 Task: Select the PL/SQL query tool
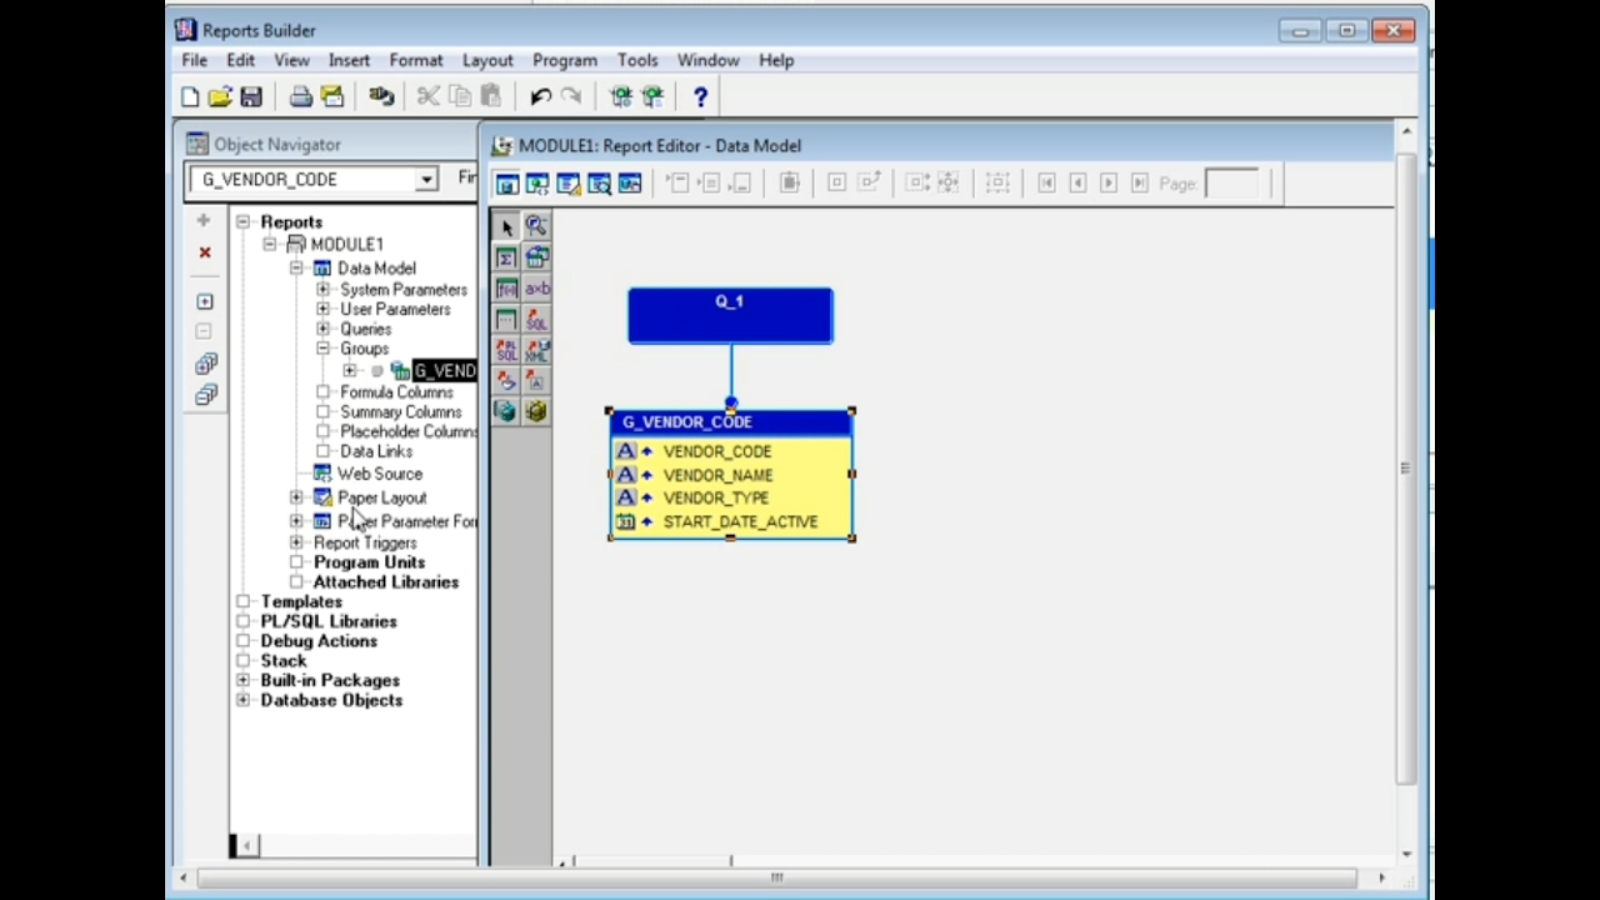coord(506,351)
